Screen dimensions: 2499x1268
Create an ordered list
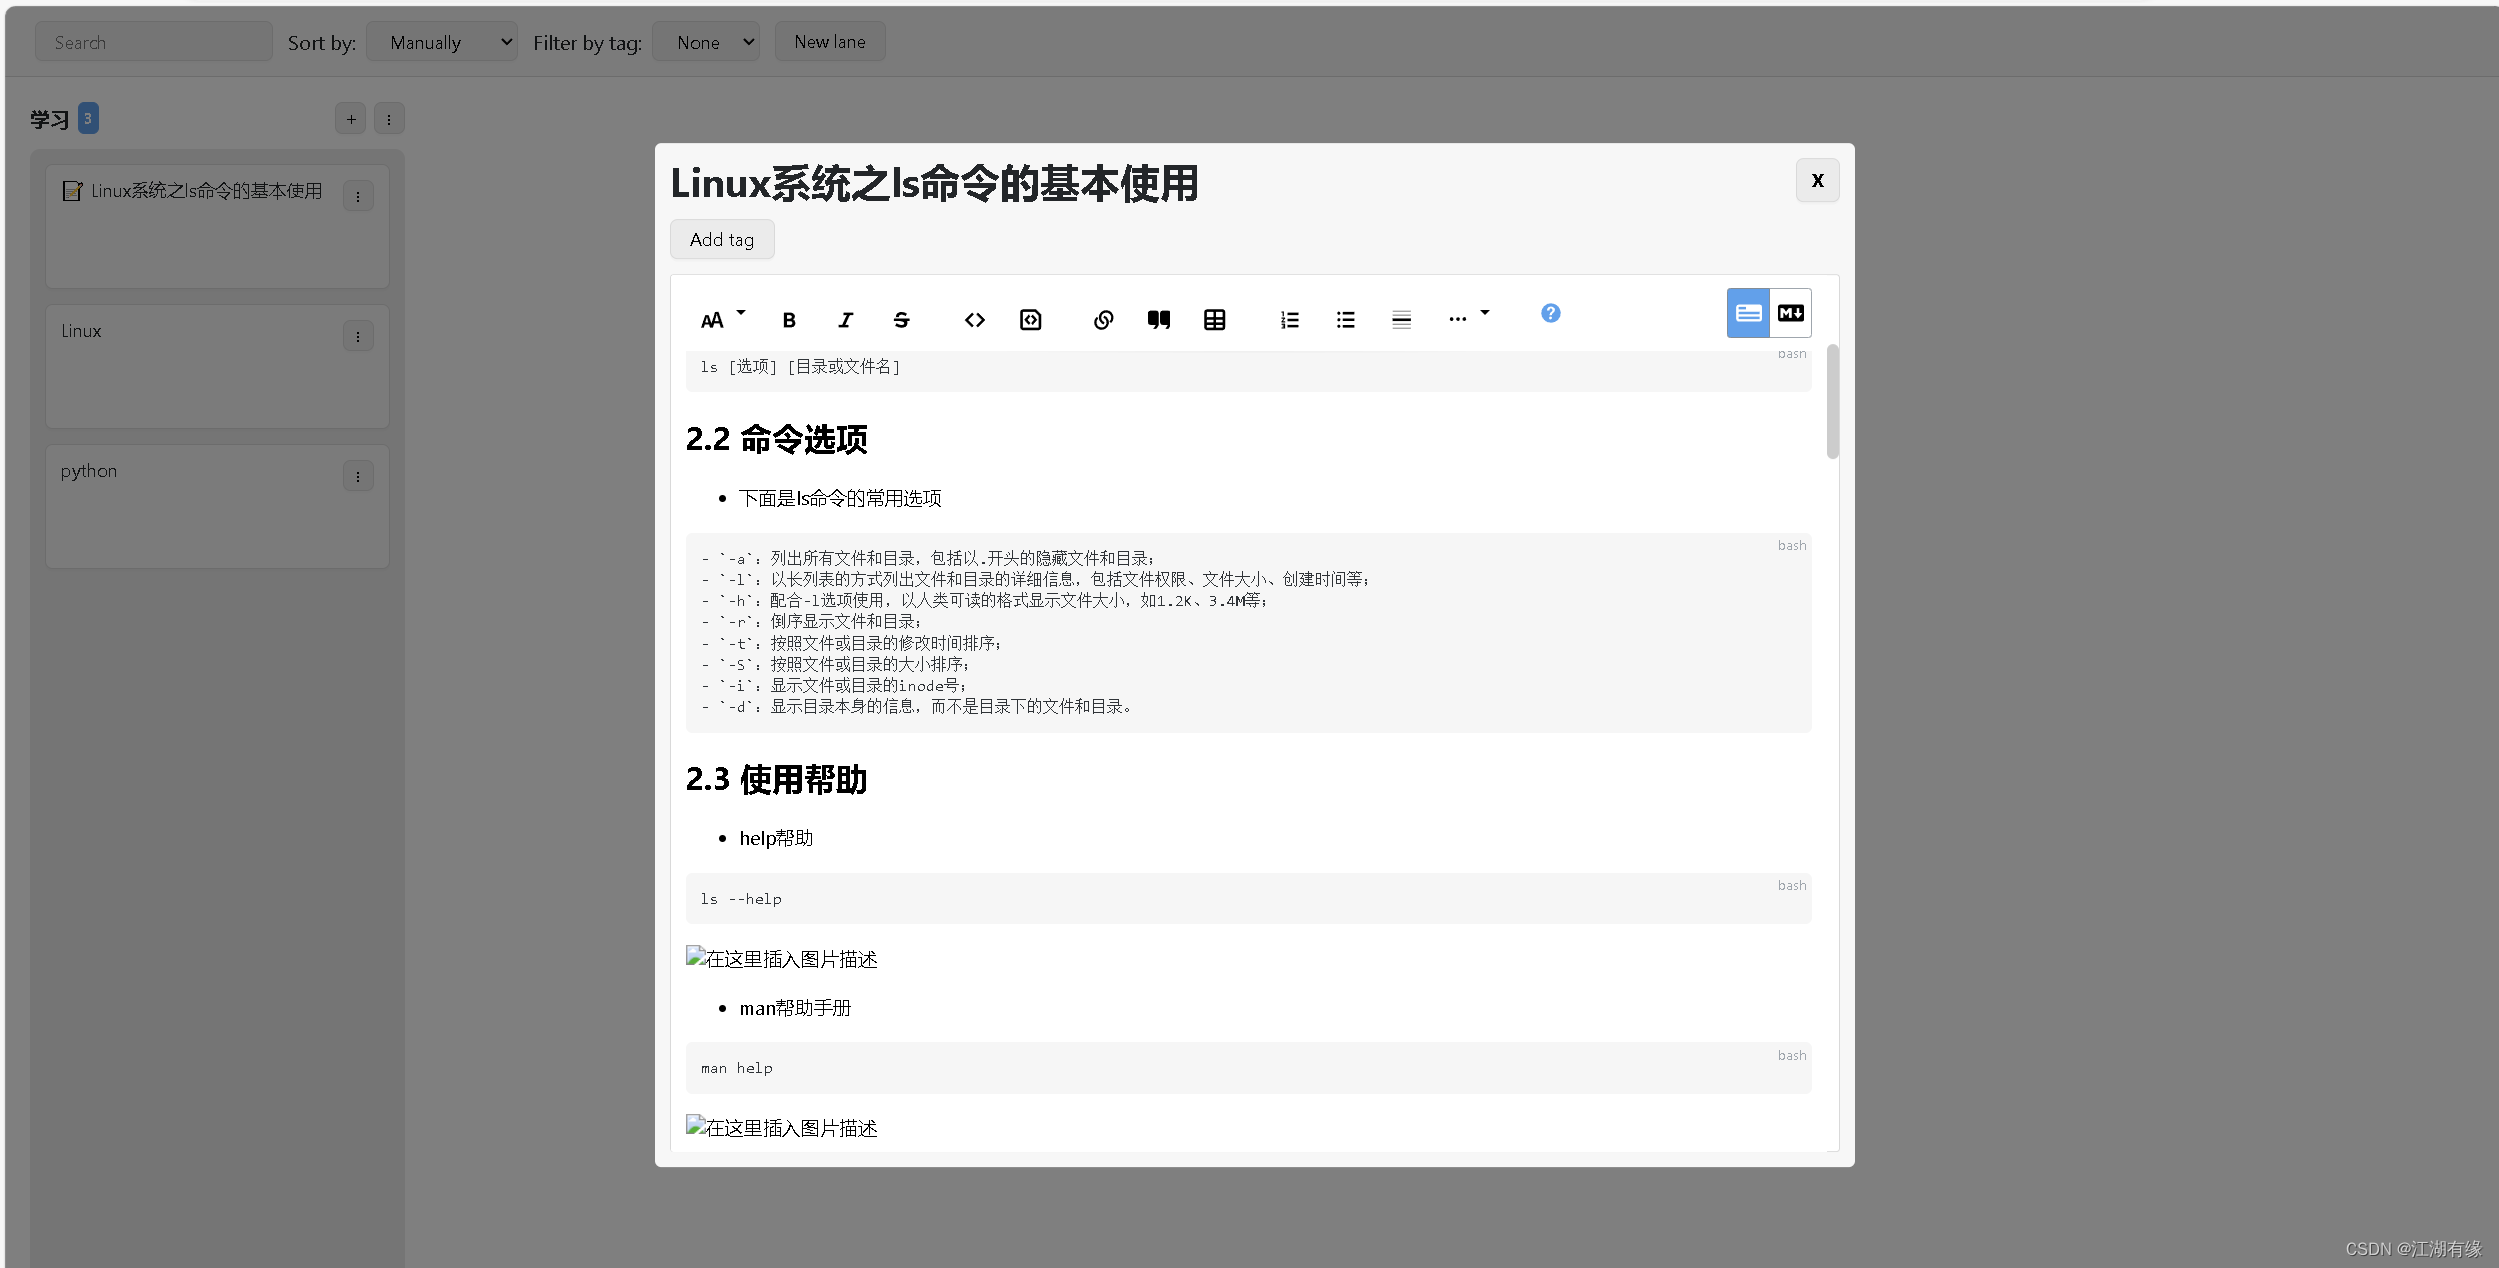point(1288,319)
